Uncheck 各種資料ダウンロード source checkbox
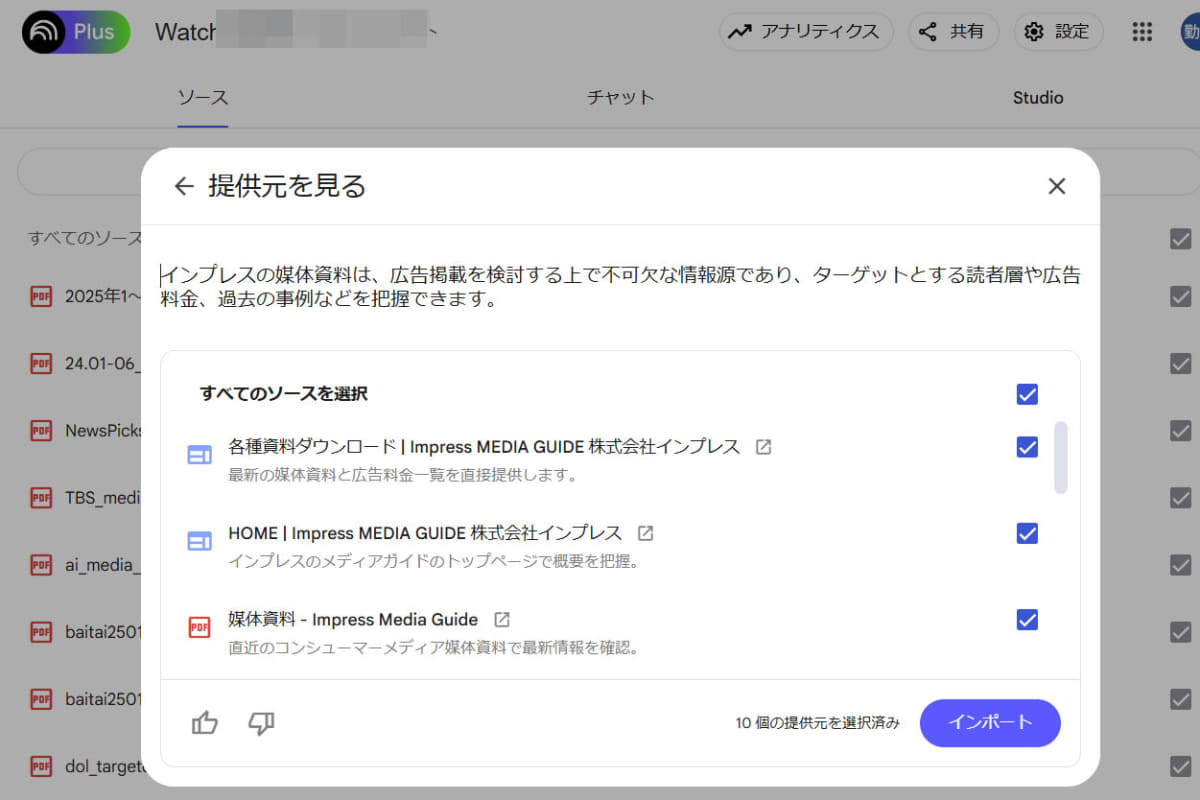 pyautogui.click(x=1027, y=447)
